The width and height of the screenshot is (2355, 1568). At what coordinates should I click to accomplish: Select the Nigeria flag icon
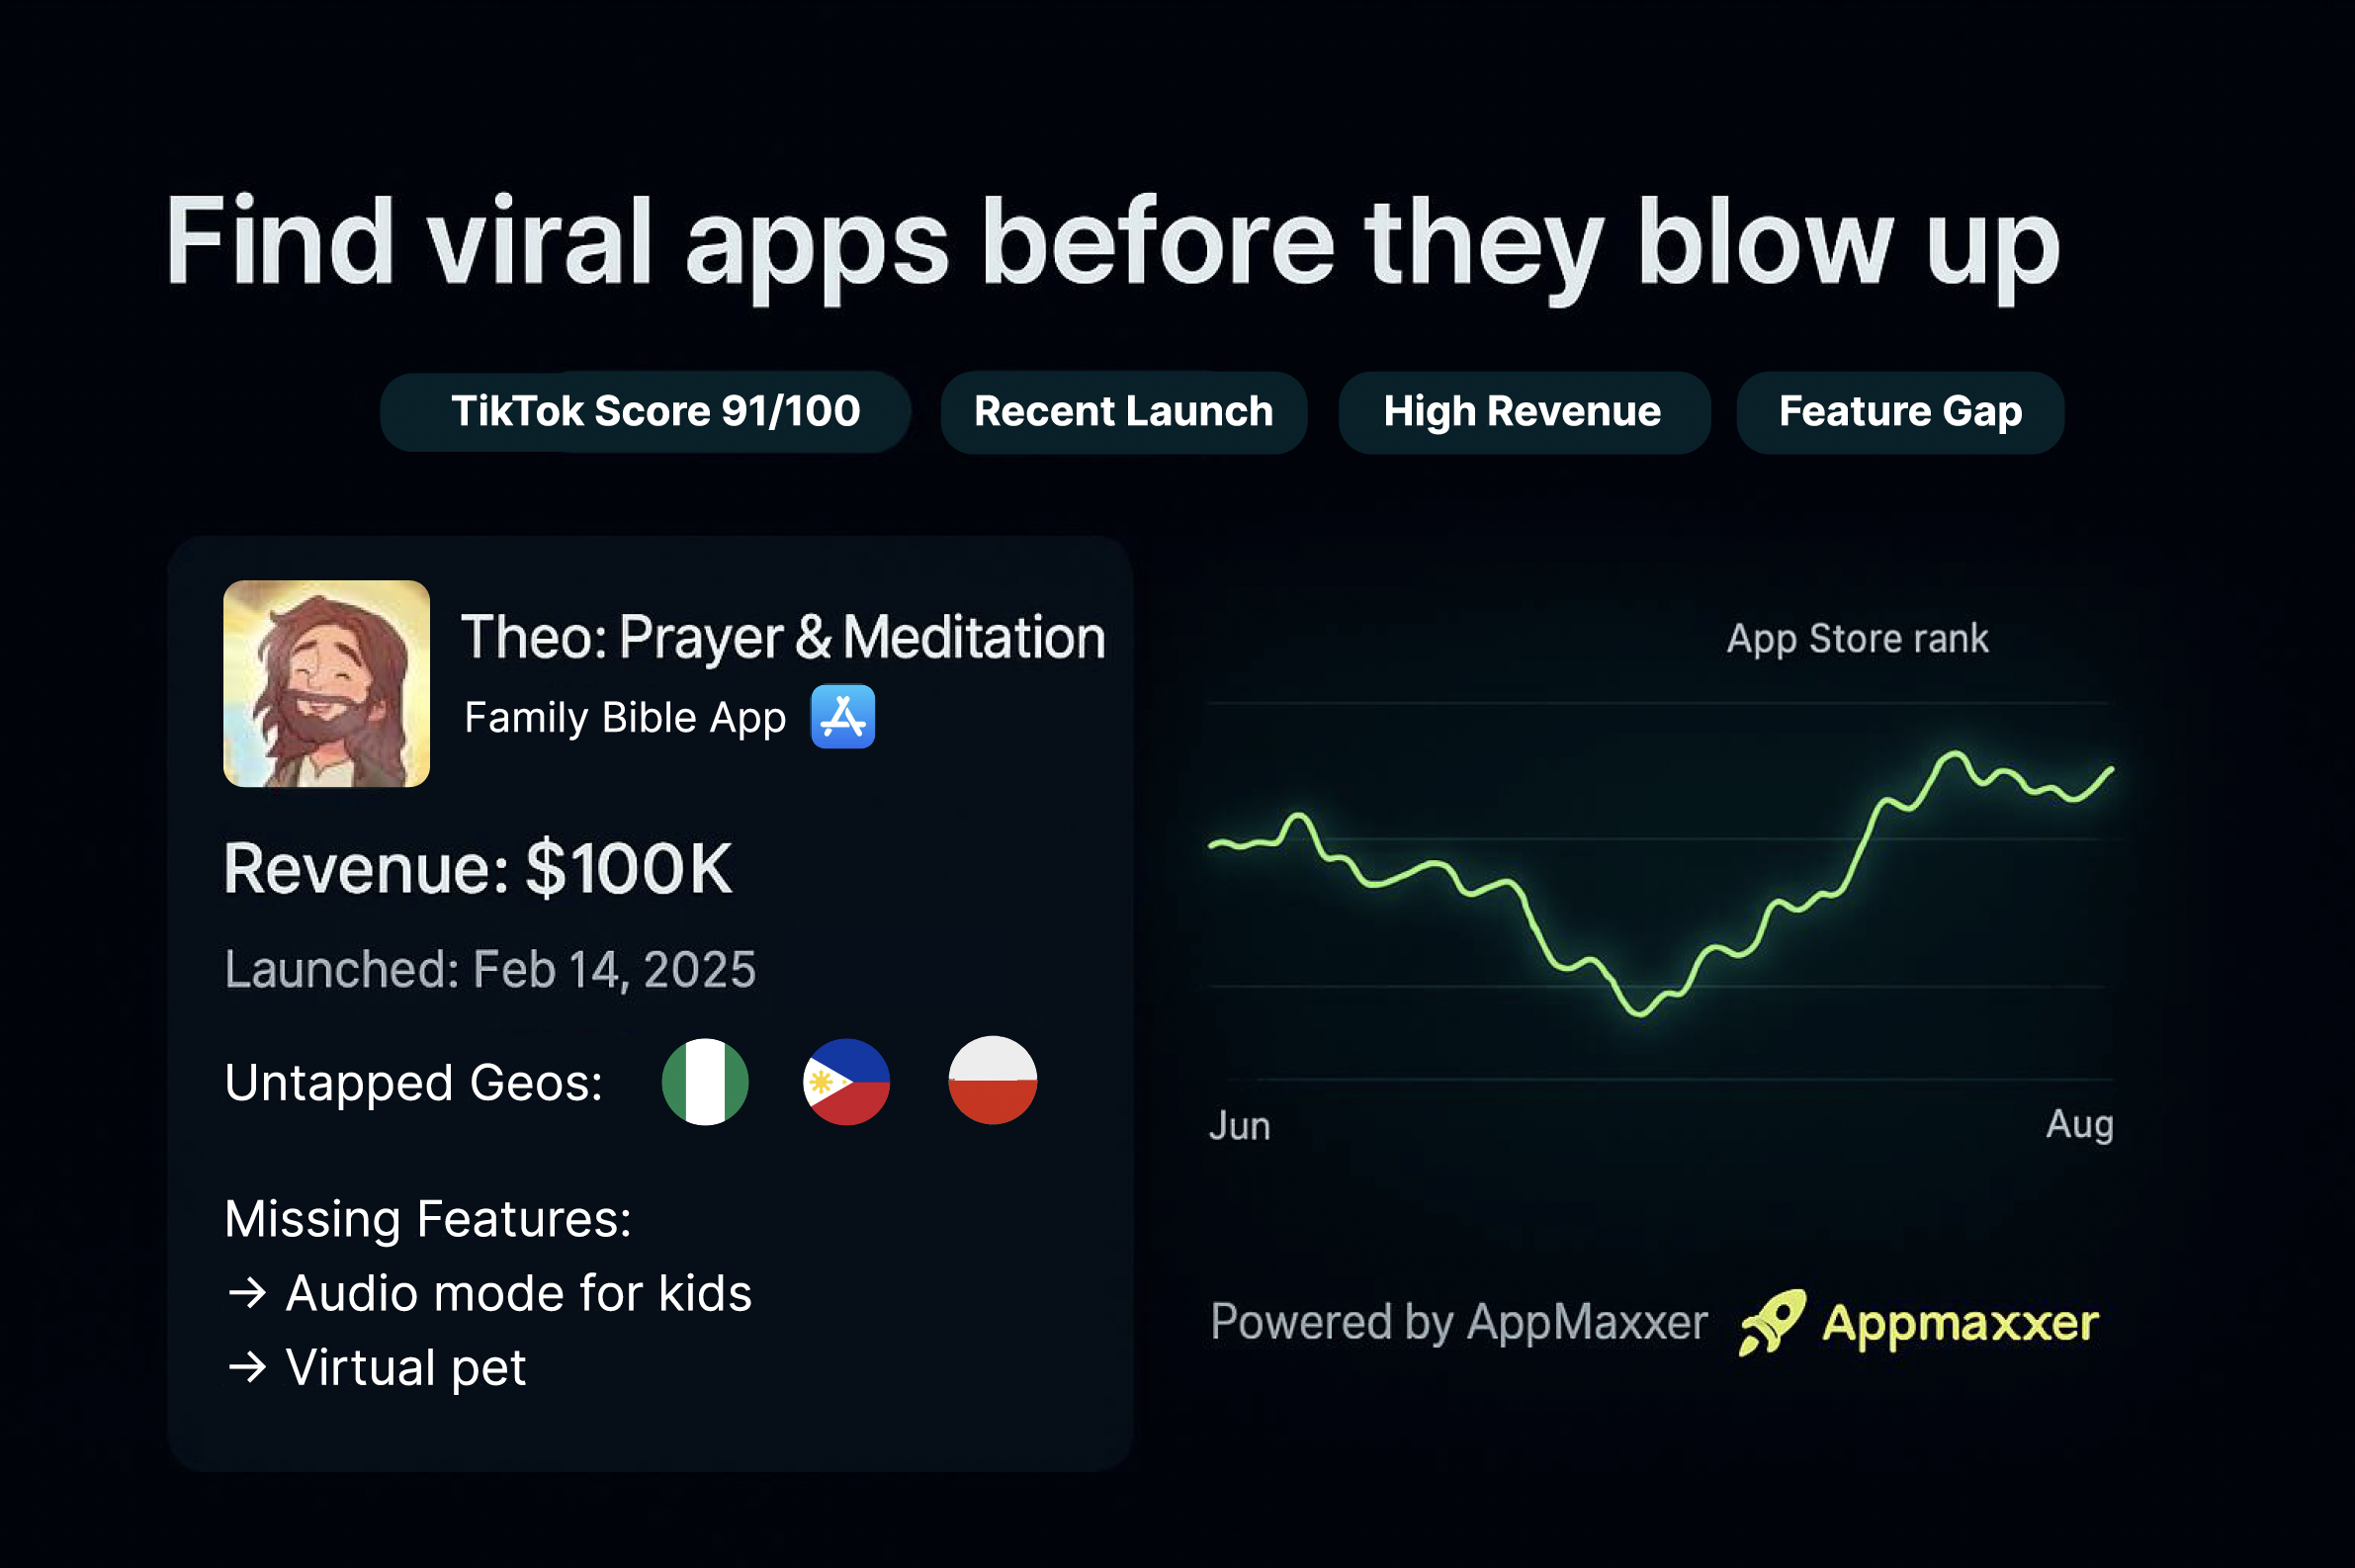click(x=705, y=1082)
